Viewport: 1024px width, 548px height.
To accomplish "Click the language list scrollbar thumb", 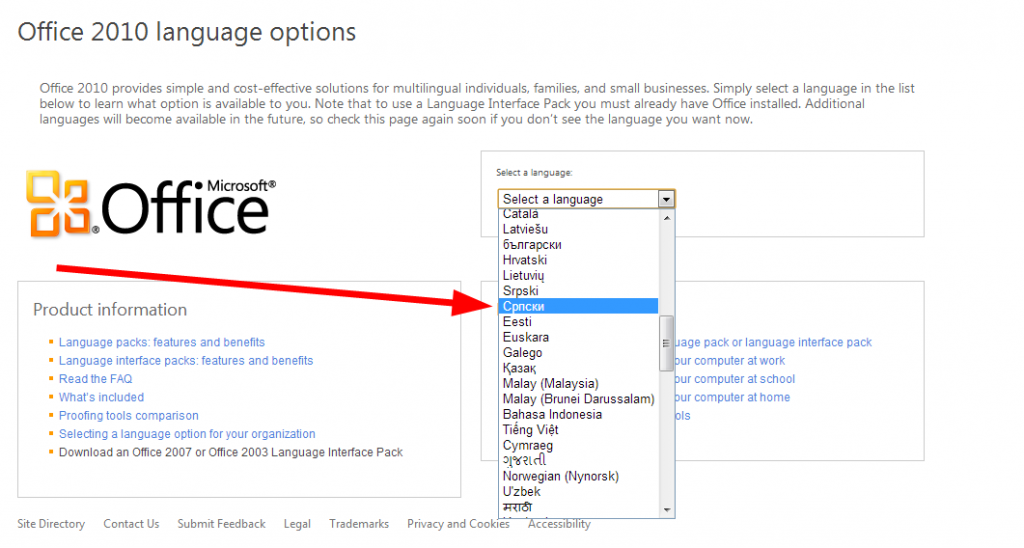I will coord(667,343).
